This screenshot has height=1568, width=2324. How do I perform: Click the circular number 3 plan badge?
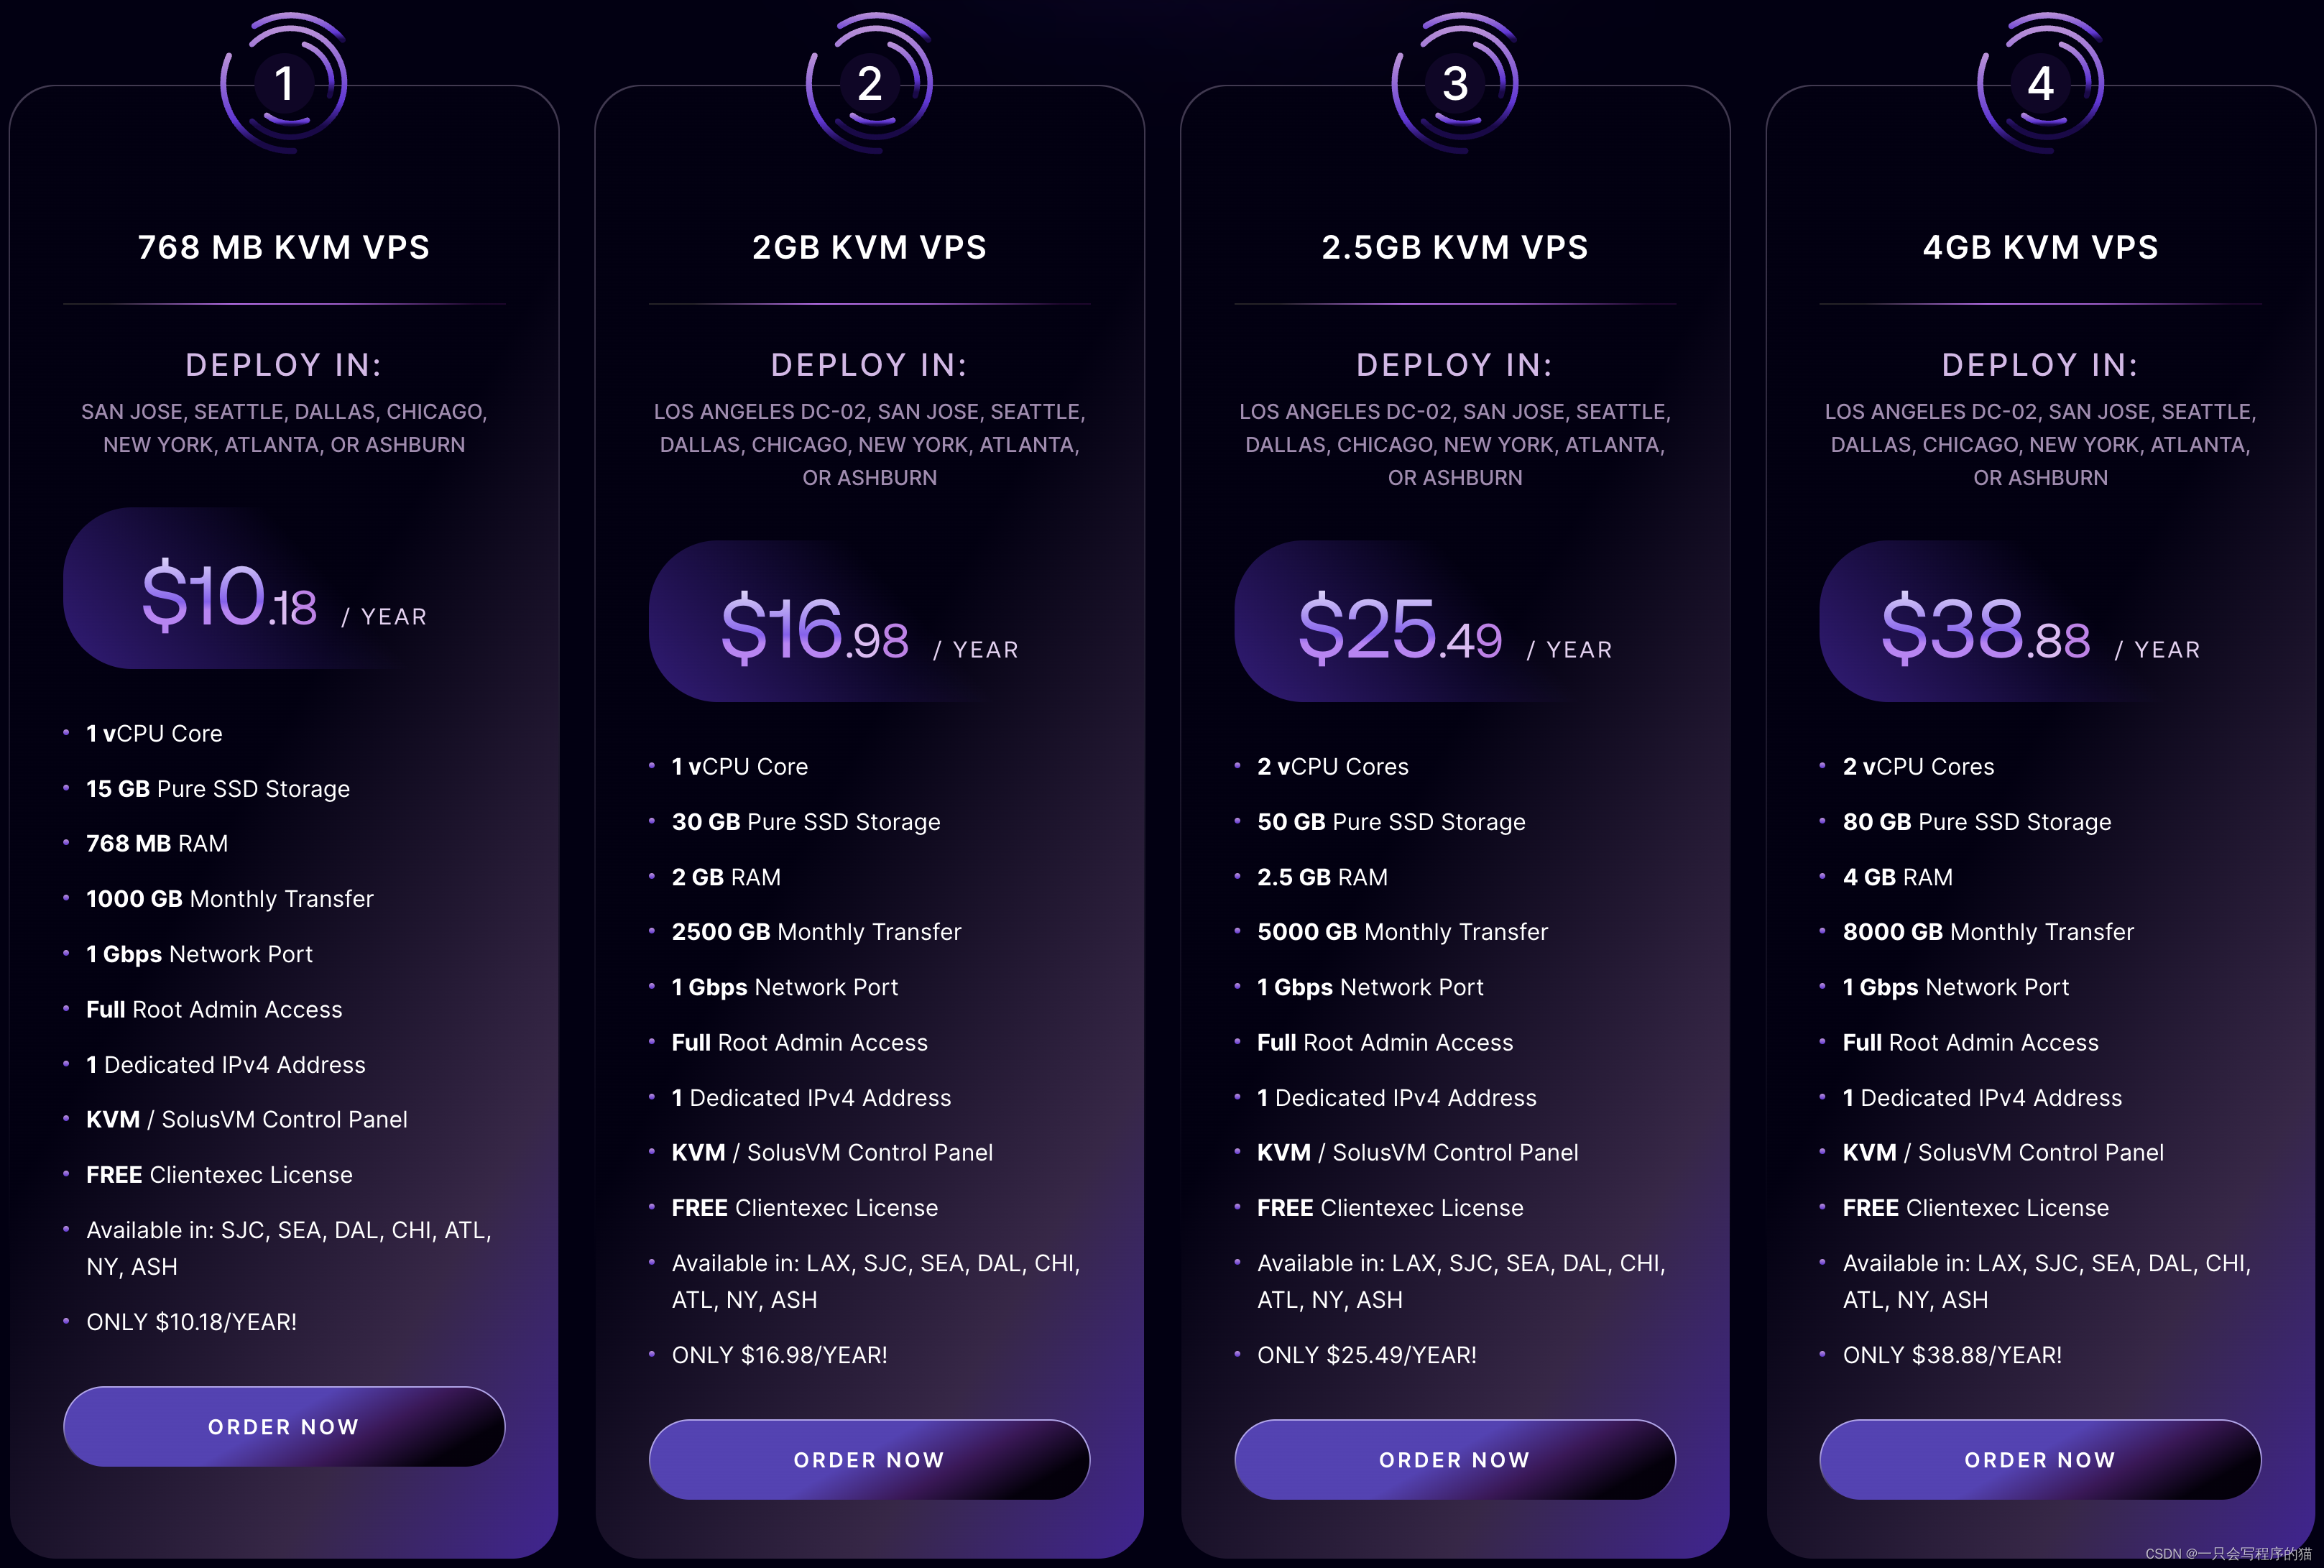(x=1455, y=83)
